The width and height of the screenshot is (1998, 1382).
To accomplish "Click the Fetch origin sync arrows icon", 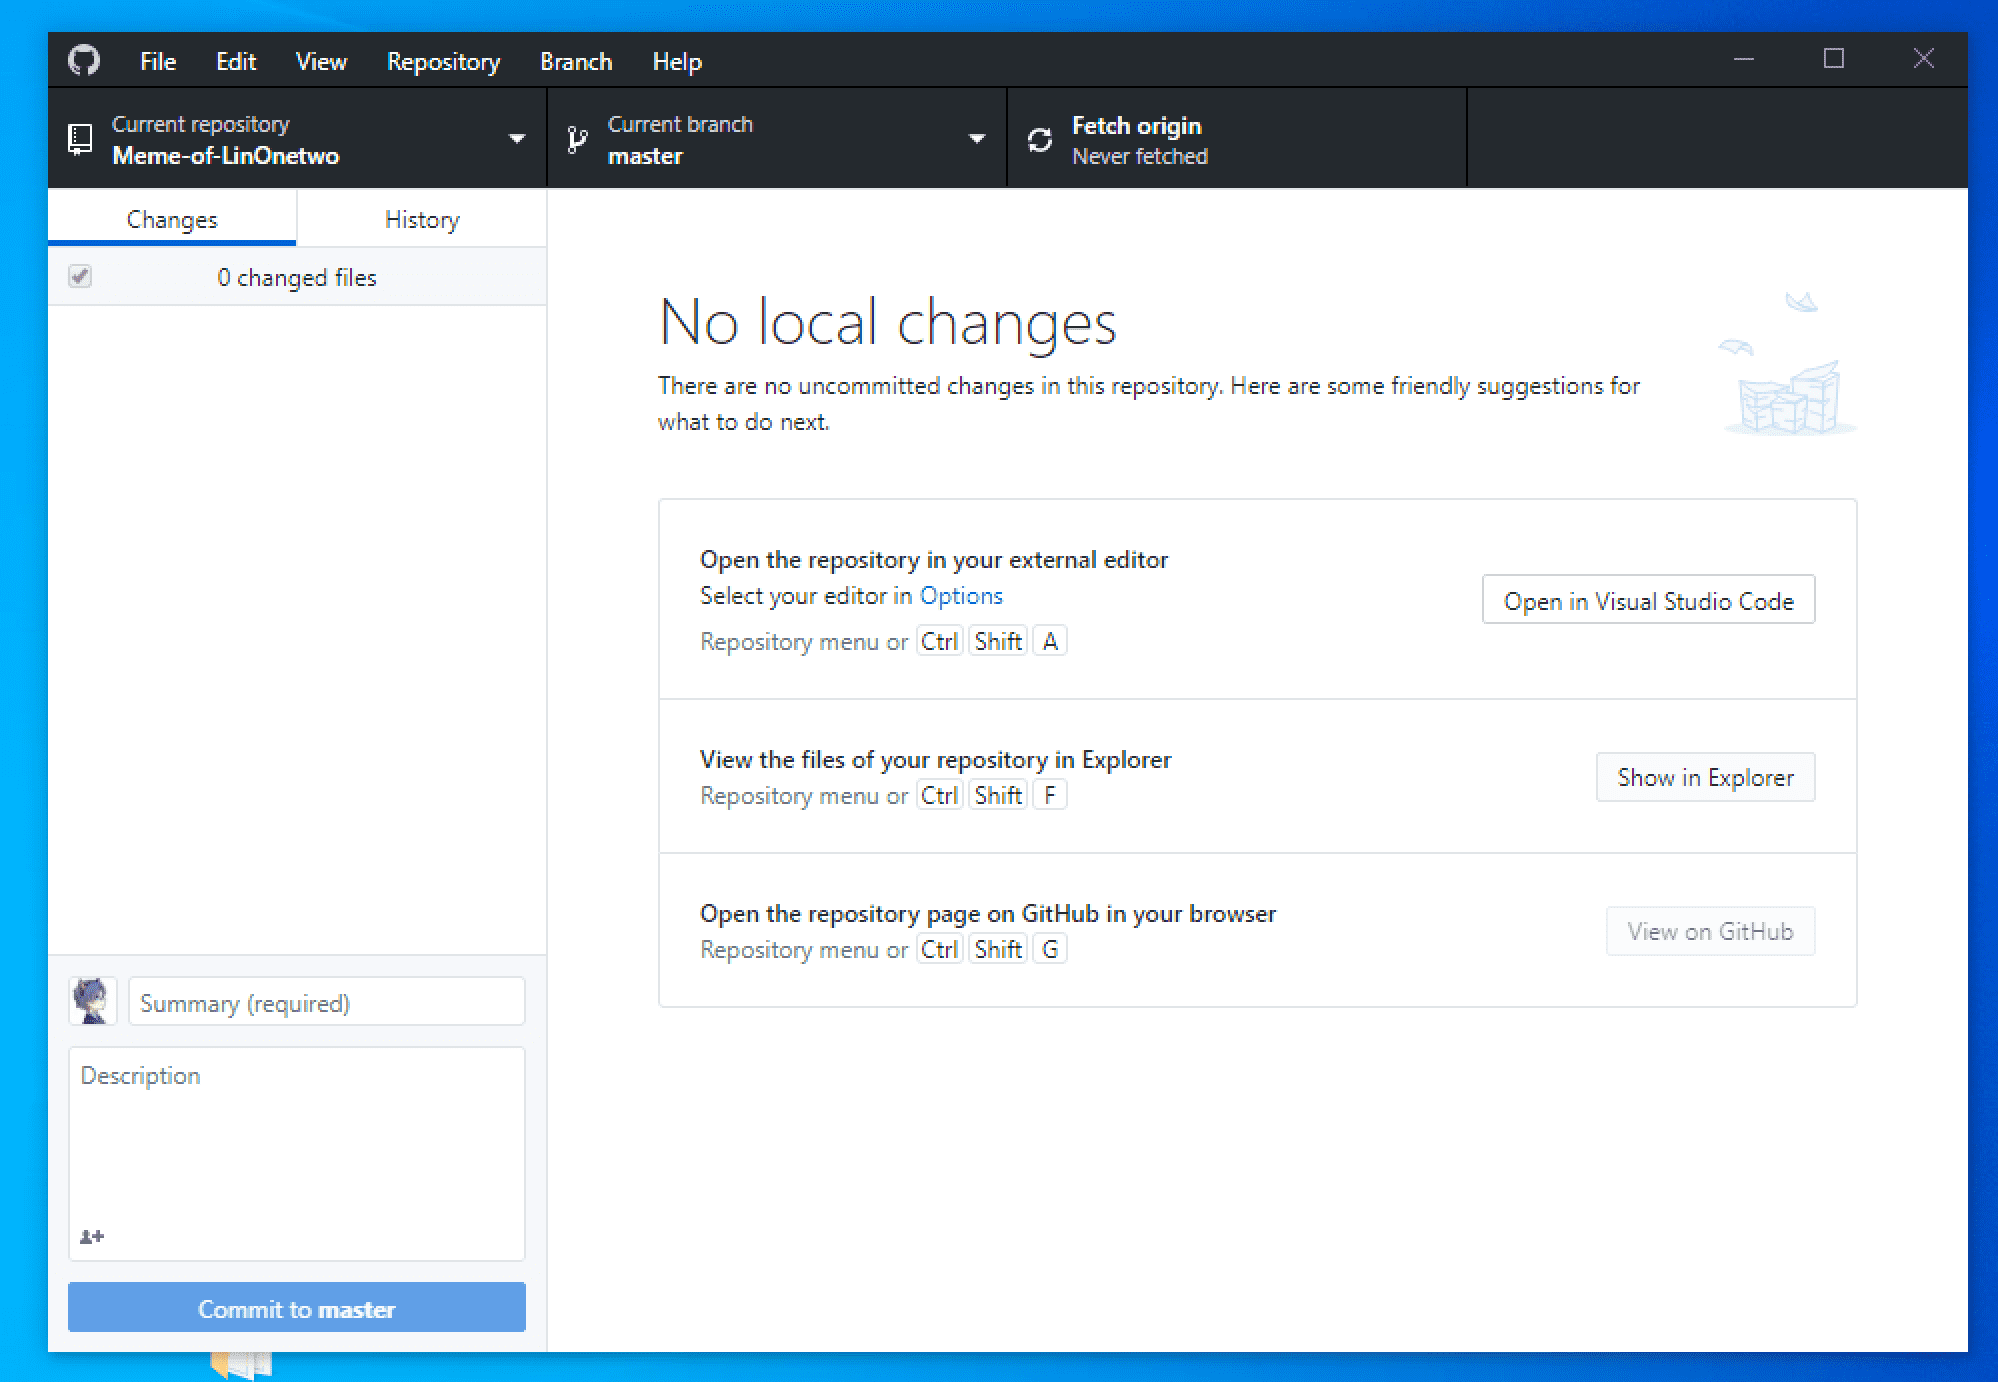I will coord(1040,140).
